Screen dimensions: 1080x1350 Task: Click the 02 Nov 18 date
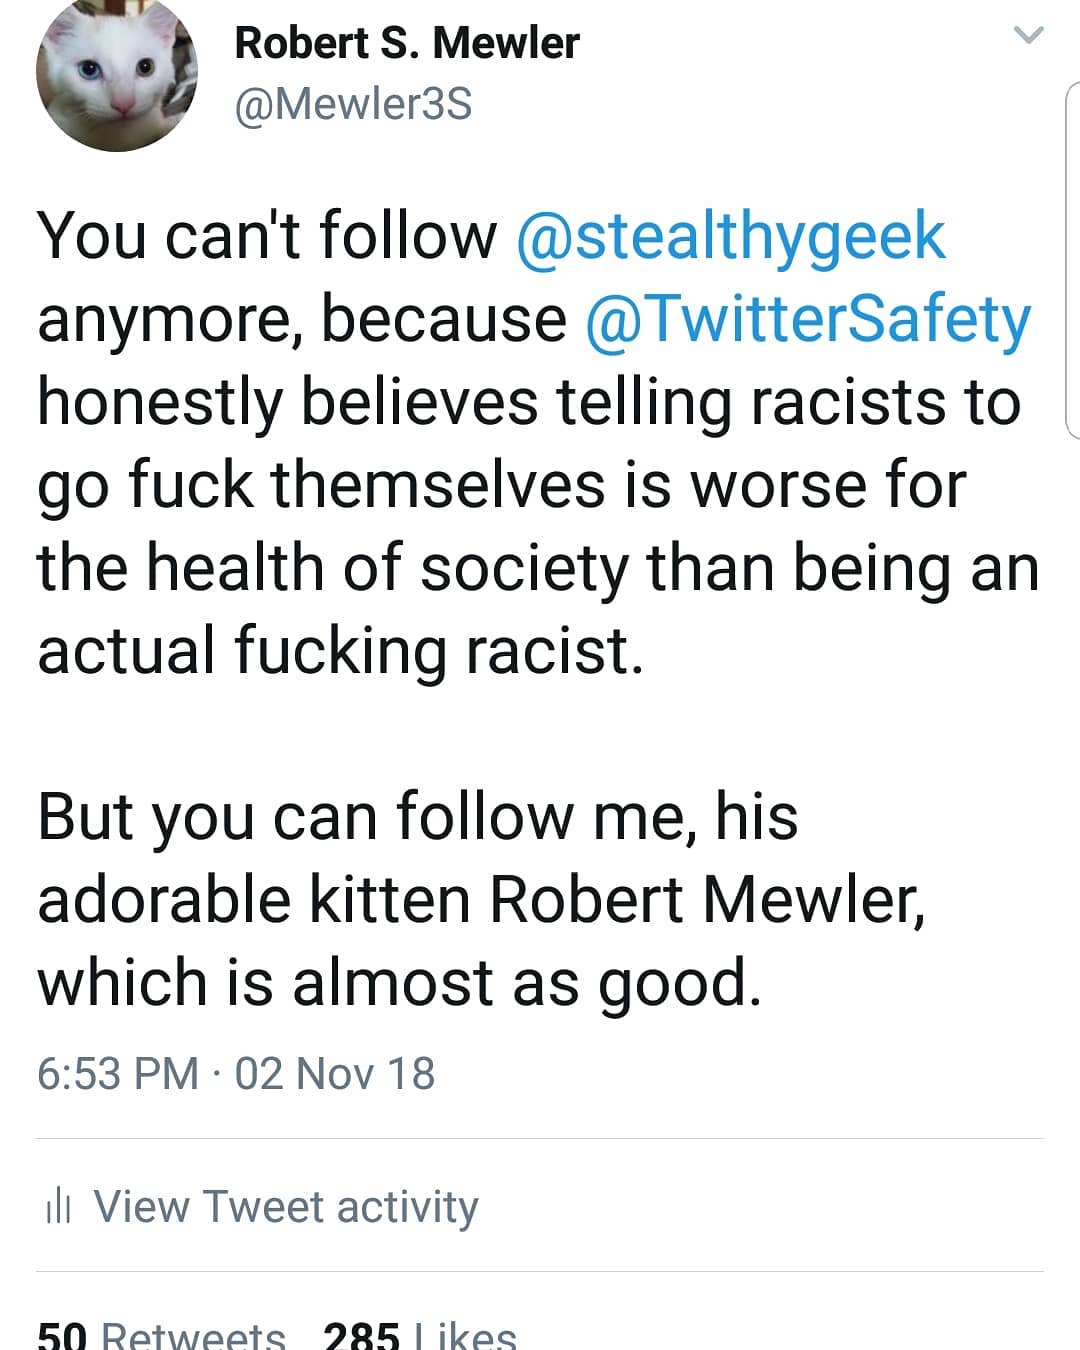pos(335,1074)
